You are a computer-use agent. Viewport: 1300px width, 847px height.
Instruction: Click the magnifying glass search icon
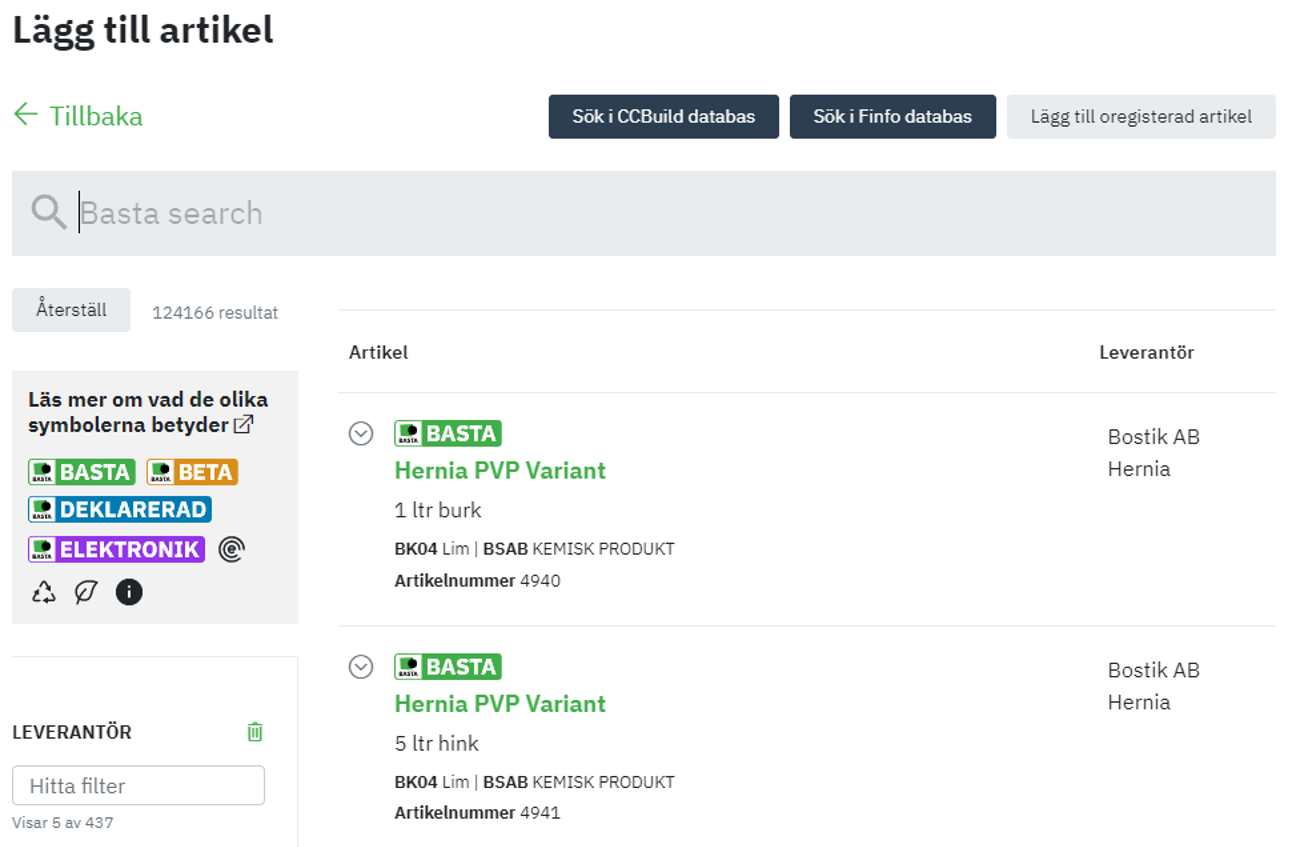[x=48, y=213]
